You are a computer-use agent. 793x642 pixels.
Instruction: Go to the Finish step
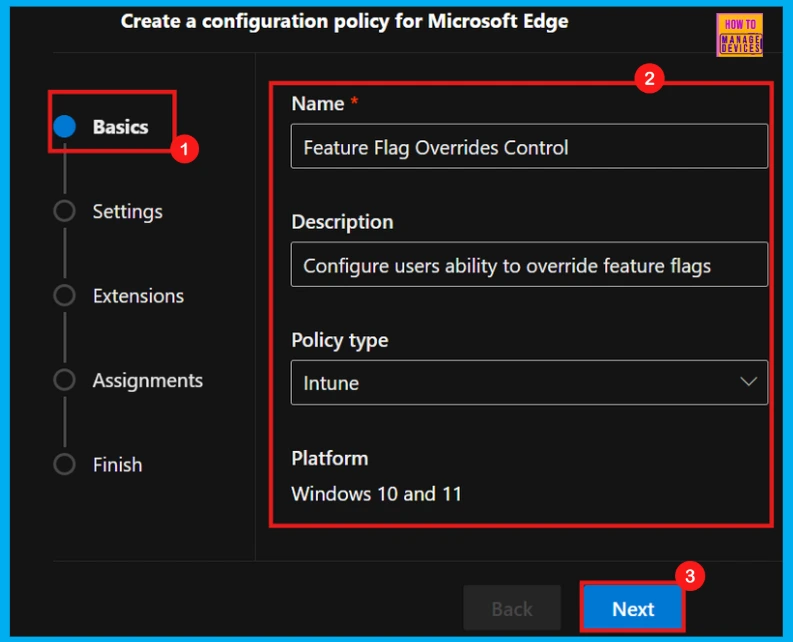[x=117, y=464]
